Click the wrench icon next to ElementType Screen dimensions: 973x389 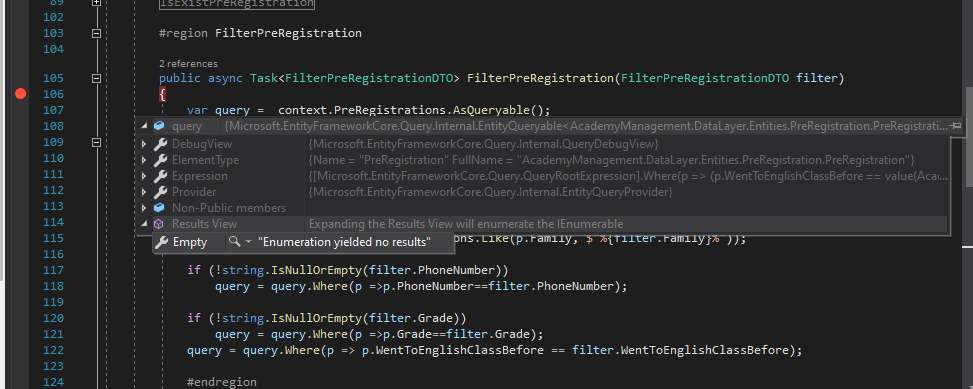[159, 160]
